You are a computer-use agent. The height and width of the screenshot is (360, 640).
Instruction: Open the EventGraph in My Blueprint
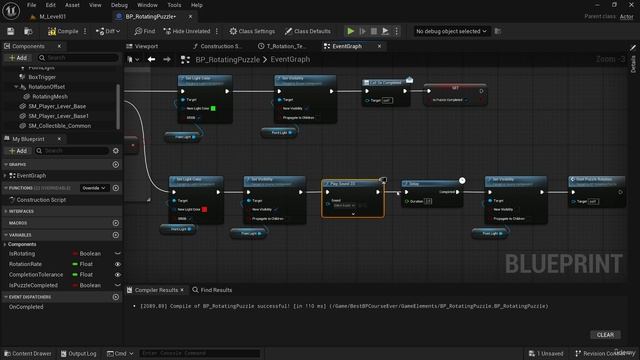coord(31,176)
